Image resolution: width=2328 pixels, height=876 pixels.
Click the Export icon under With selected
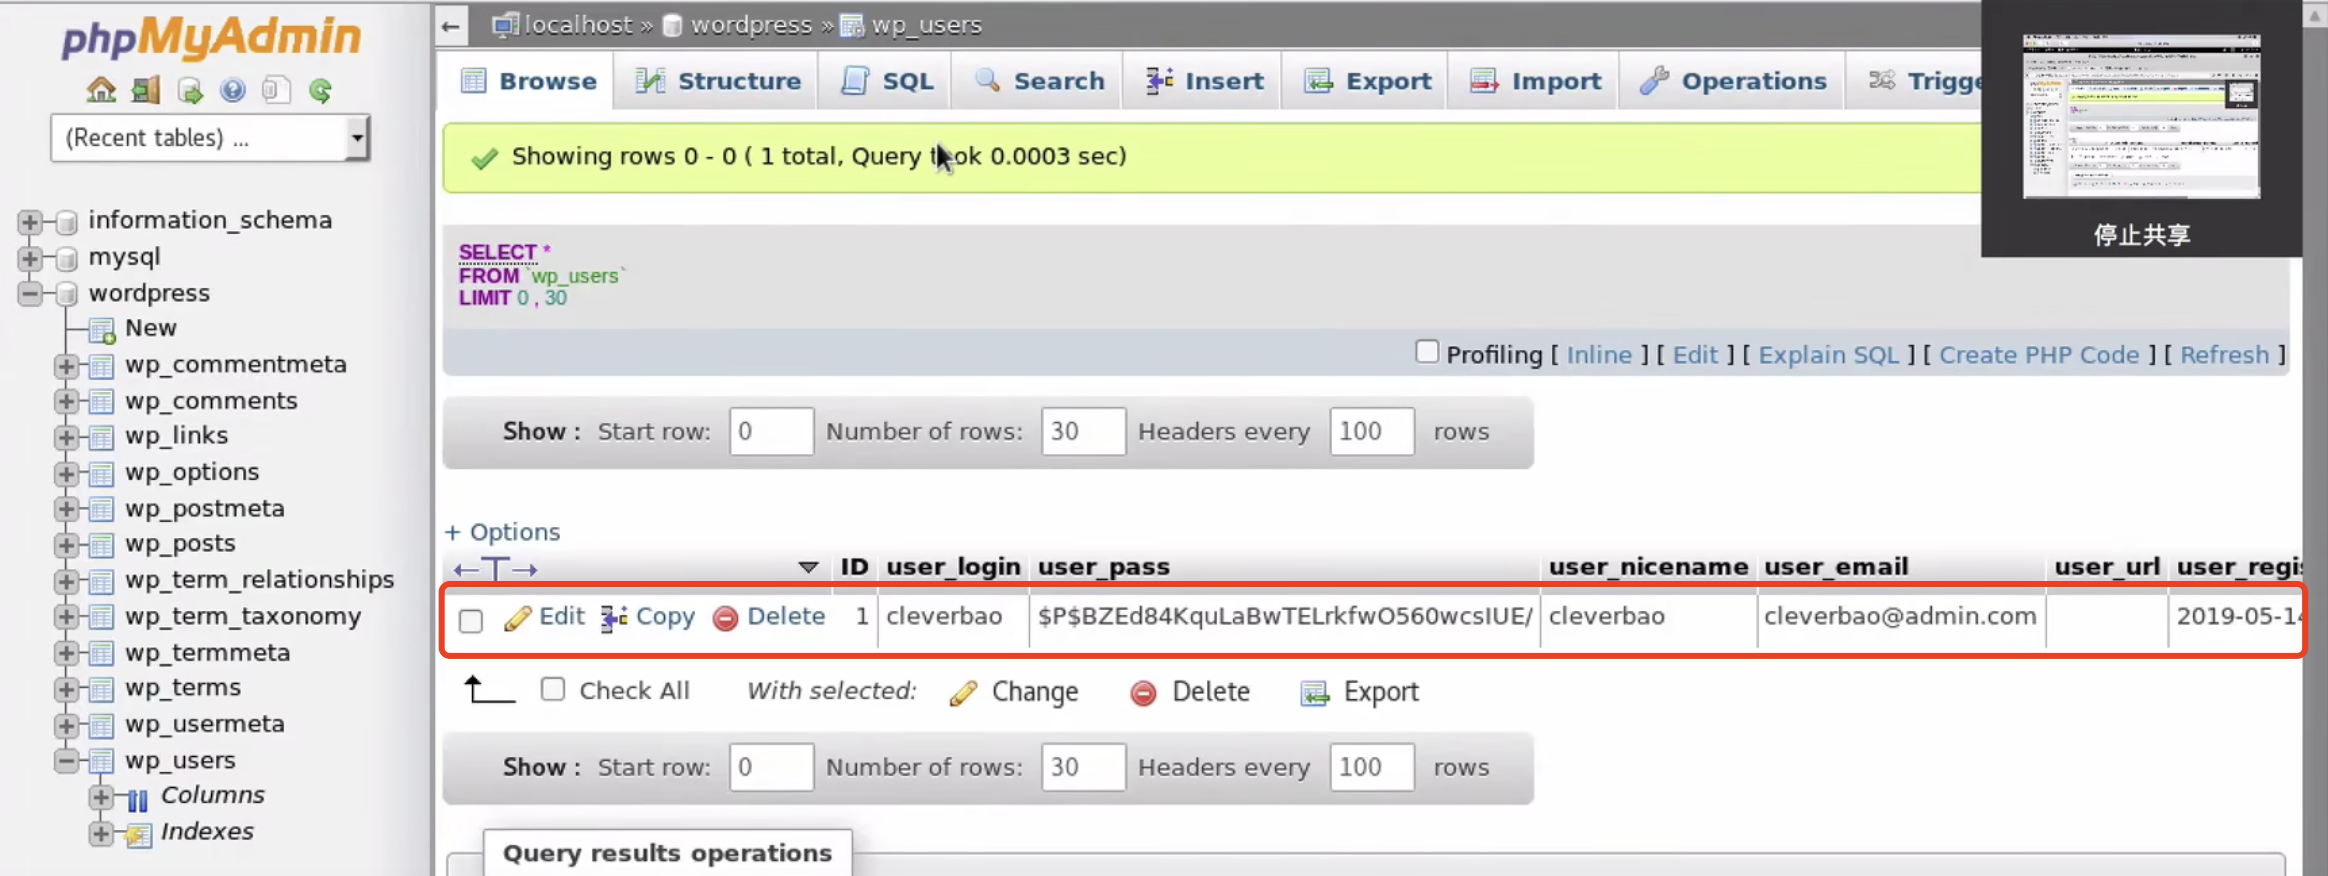coord(1315,692)
